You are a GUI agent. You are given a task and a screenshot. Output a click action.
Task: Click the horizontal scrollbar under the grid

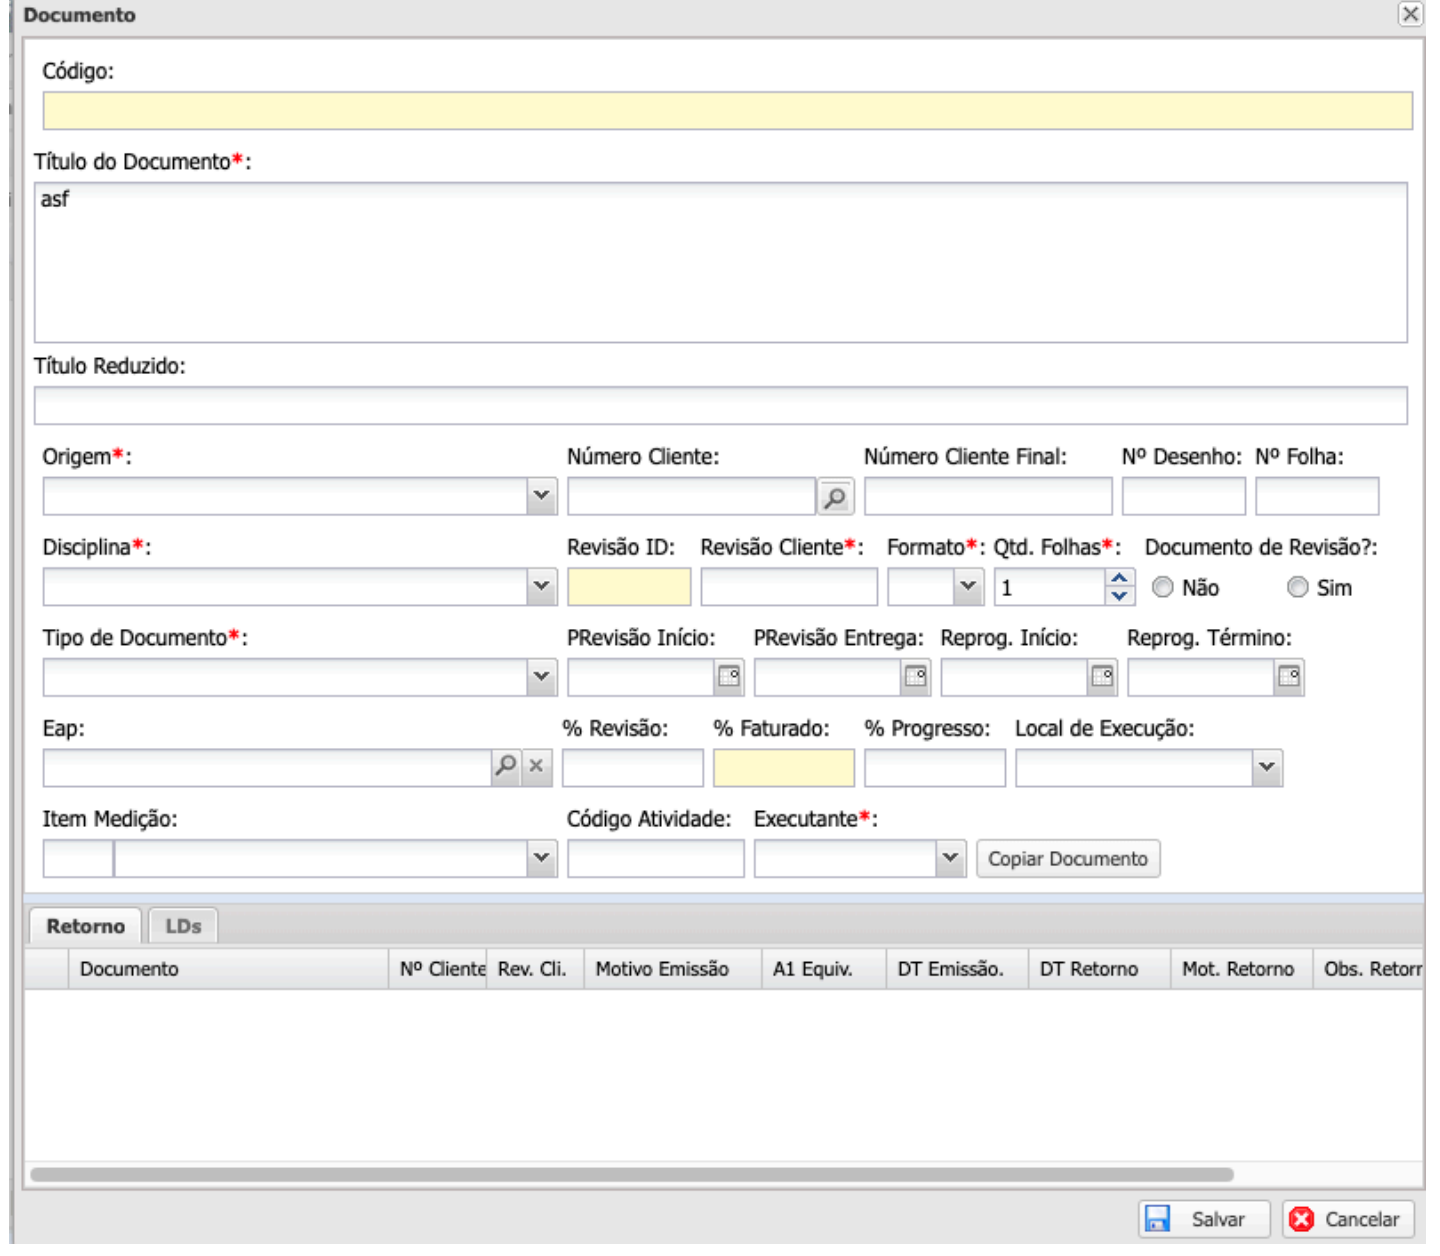632,1175
